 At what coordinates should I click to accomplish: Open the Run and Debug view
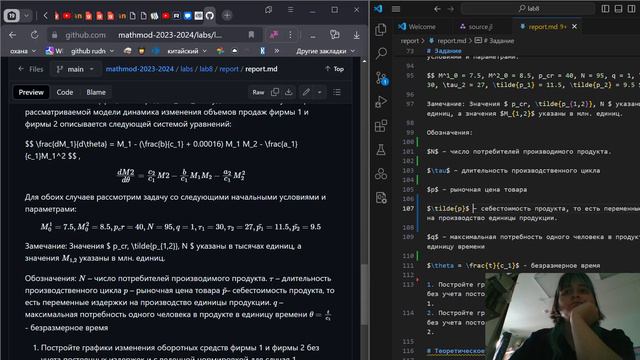click(x=381, y=101)
